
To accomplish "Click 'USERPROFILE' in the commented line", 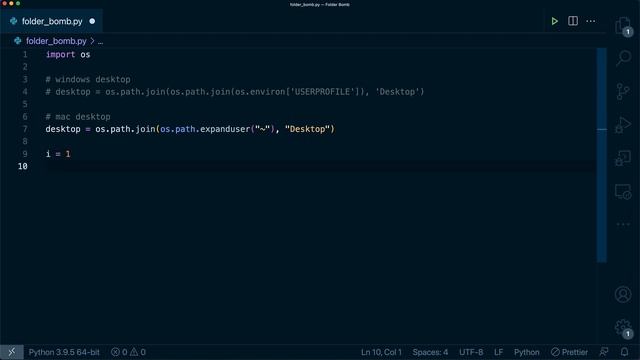I will click(322, 91).
